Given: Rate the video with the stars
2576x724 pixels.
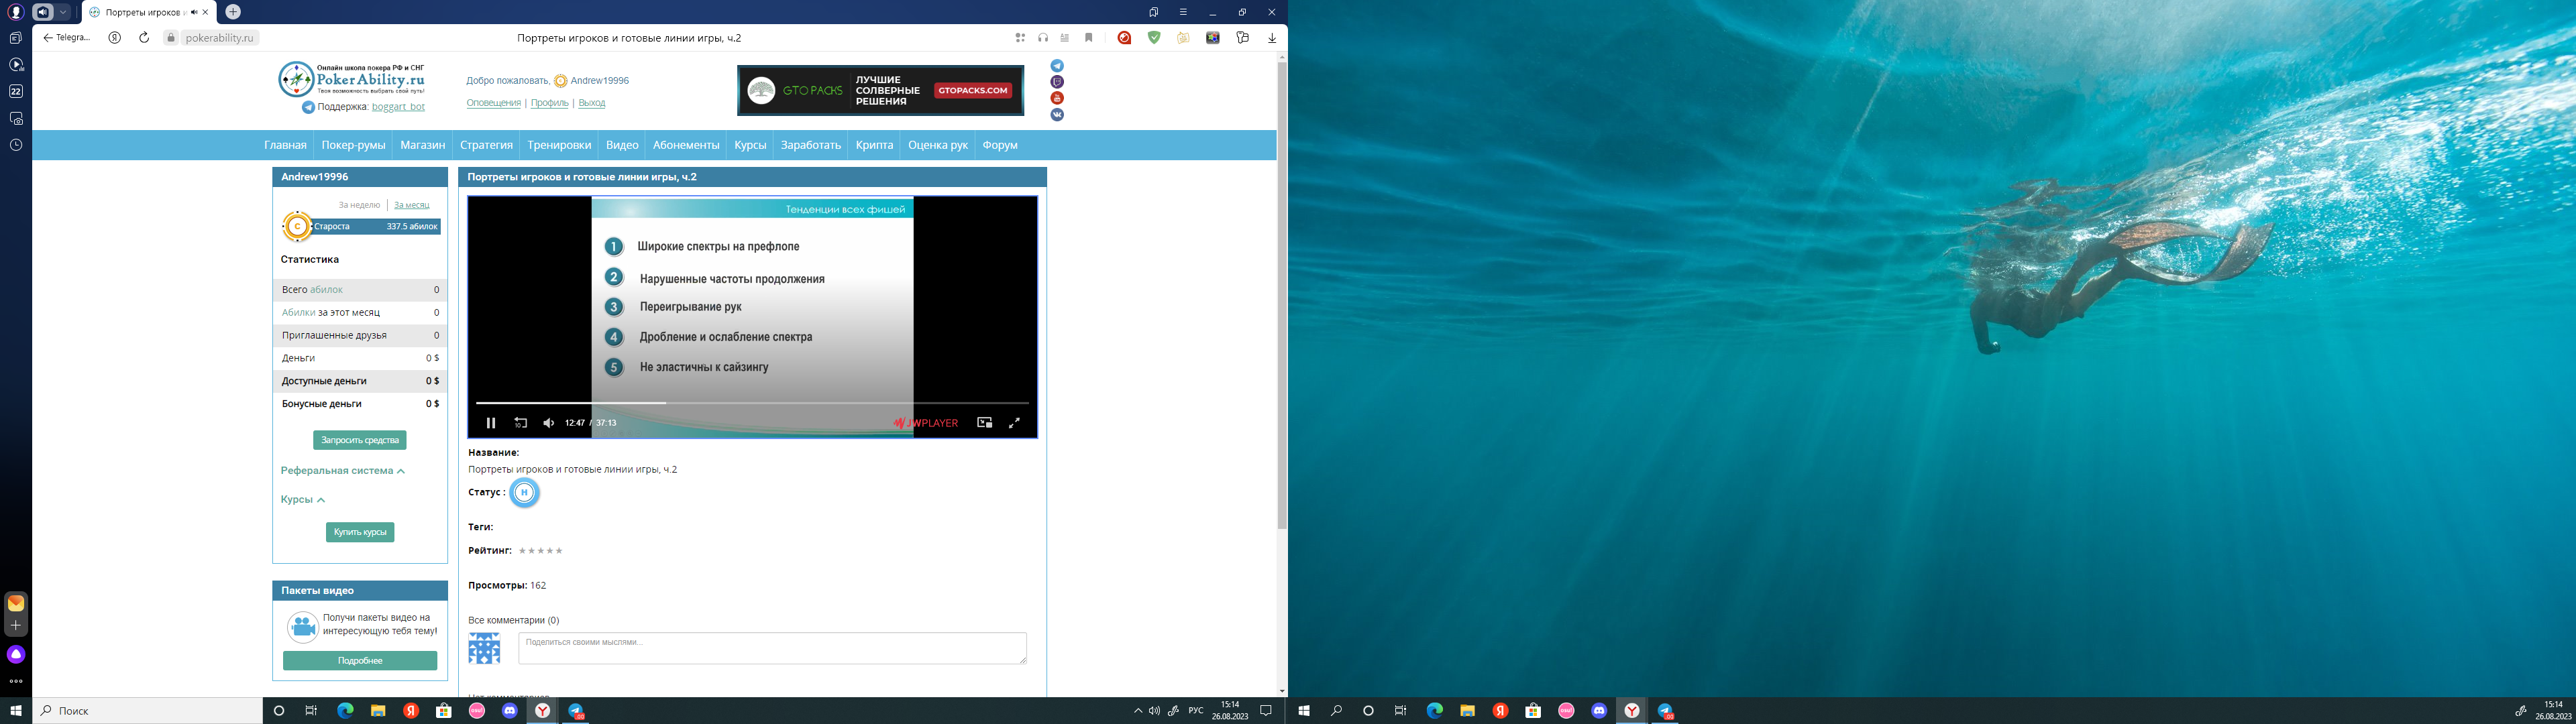Looking at the screenshot, I should (x=540, y=551).
